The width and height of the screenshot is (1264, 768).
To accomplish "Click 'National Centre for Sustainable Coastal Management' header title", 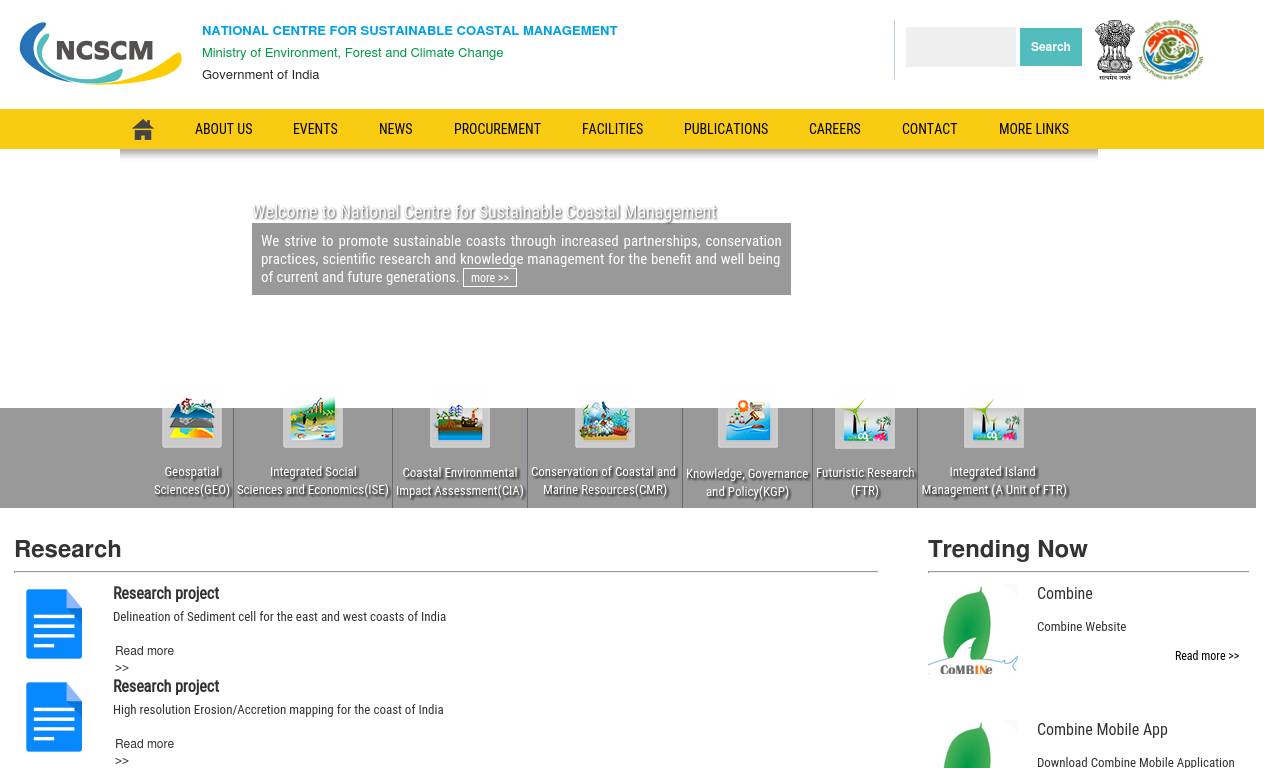I will (x=410, y=31).
